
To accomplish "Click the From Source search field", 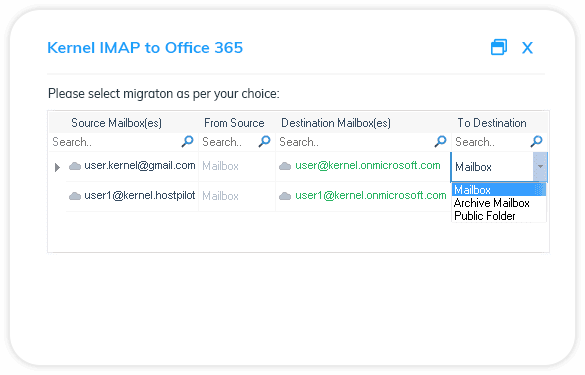I will click(x=229, y=142).
